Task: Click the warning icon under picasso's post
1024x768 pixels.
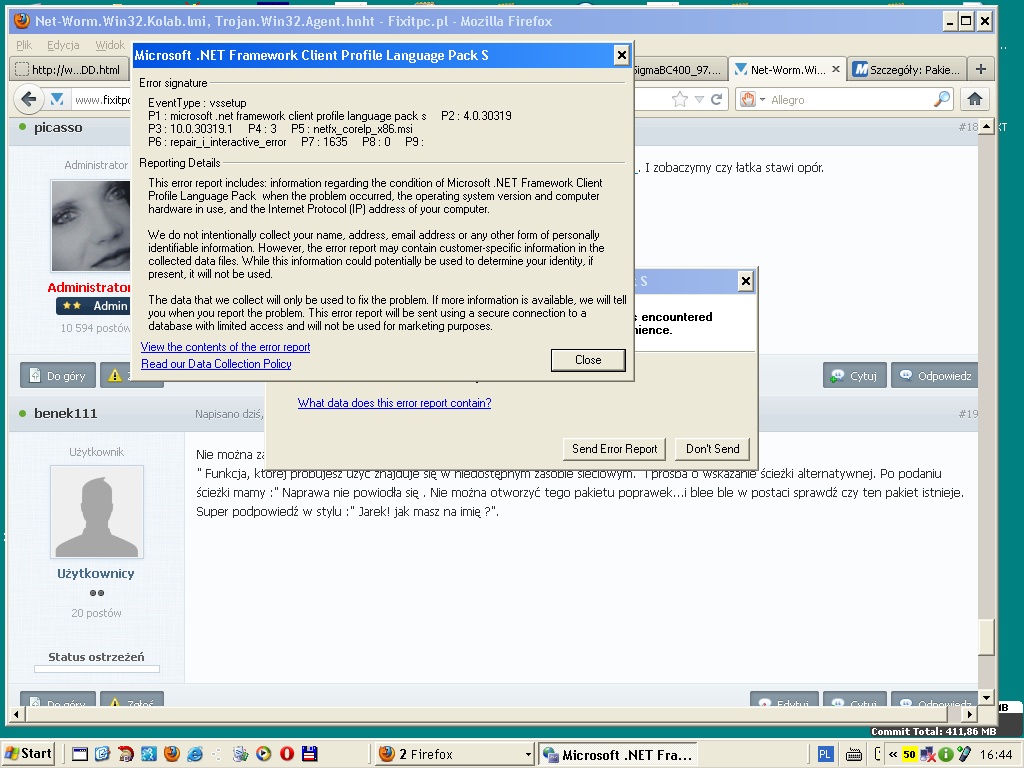Action: (x=116, y=376)
